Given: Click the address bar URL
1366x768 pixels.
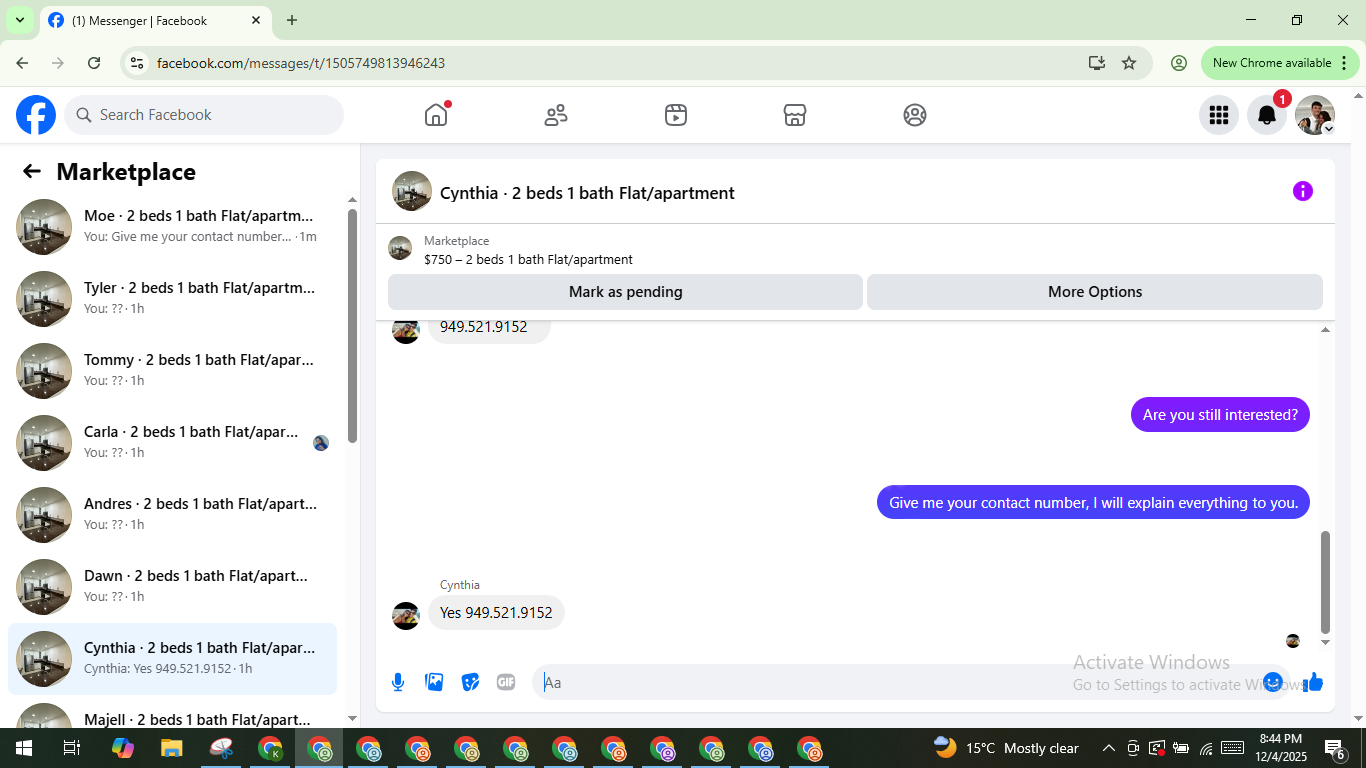Looking at the screenshot, I should pyautogui.click(x=301, y=63).
